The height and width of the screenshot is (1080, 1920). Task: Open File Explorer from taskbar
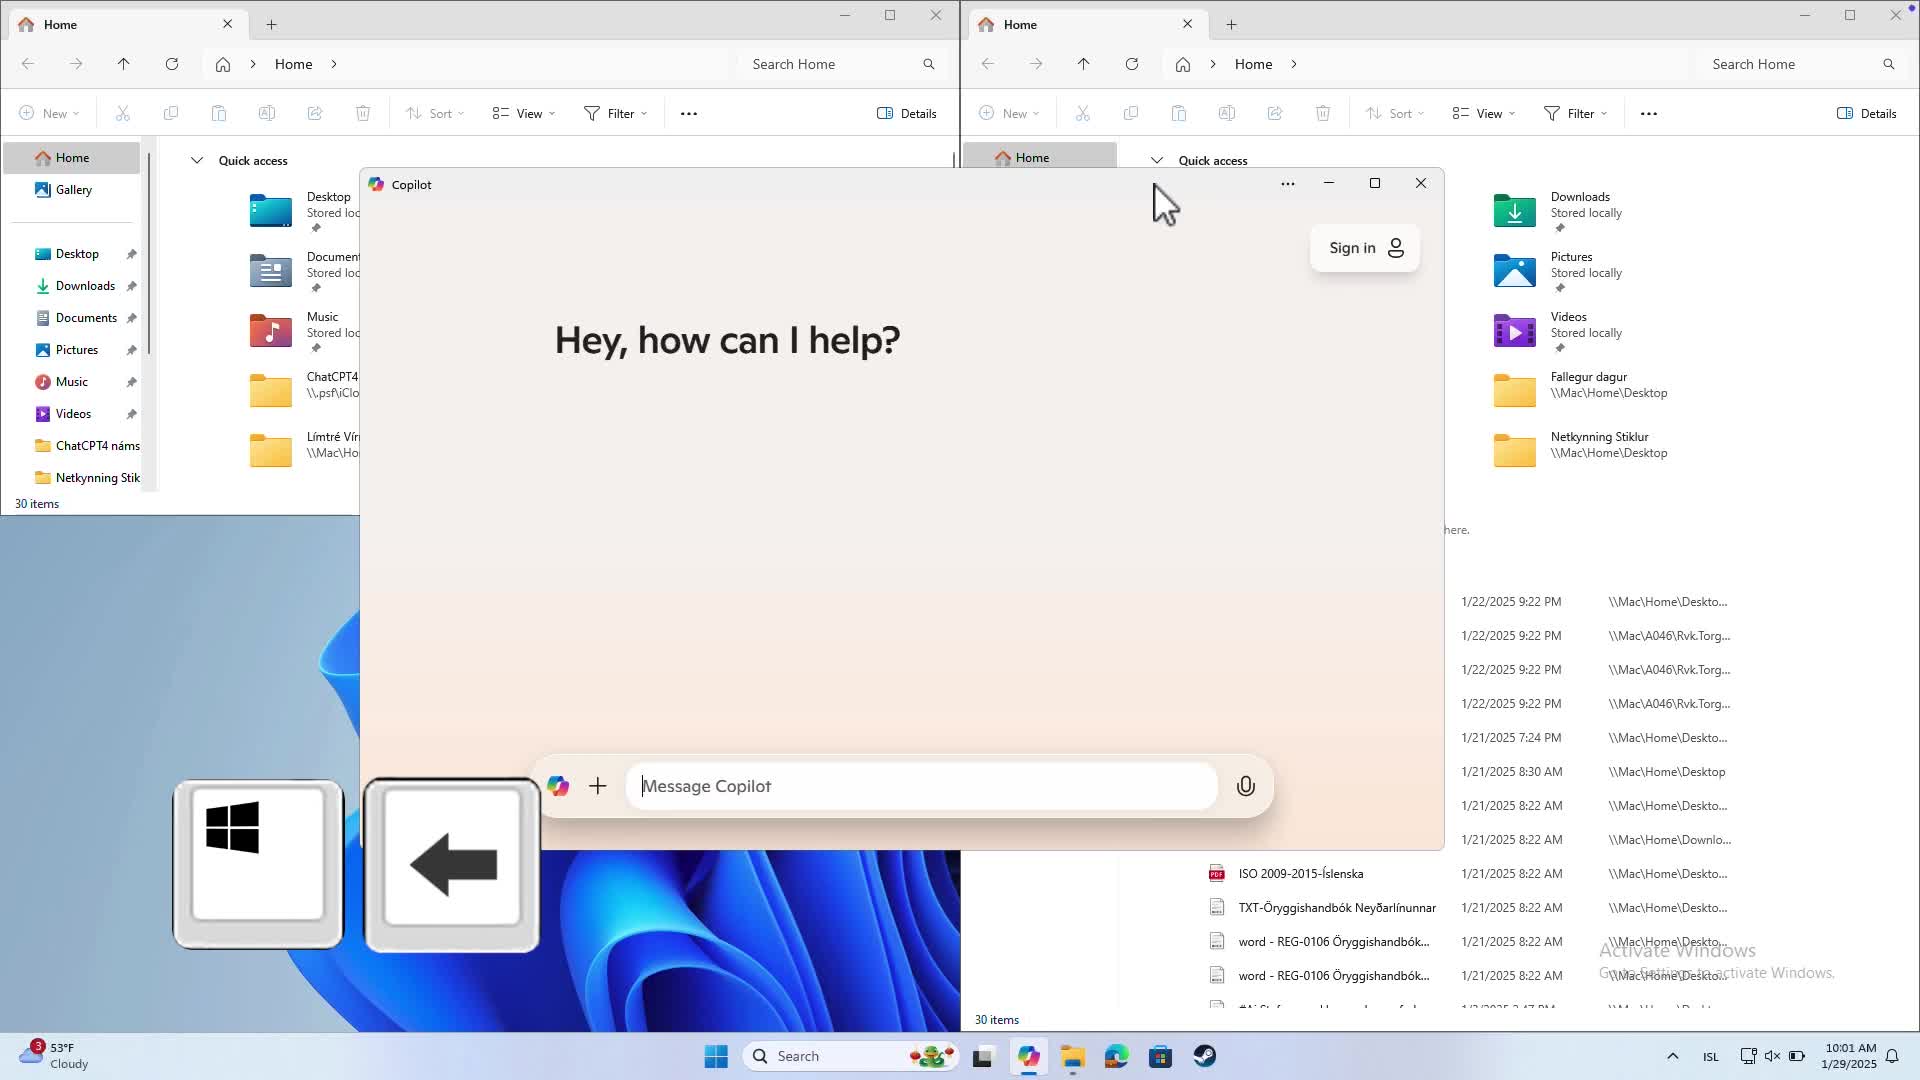[x=1073, y=1056]
